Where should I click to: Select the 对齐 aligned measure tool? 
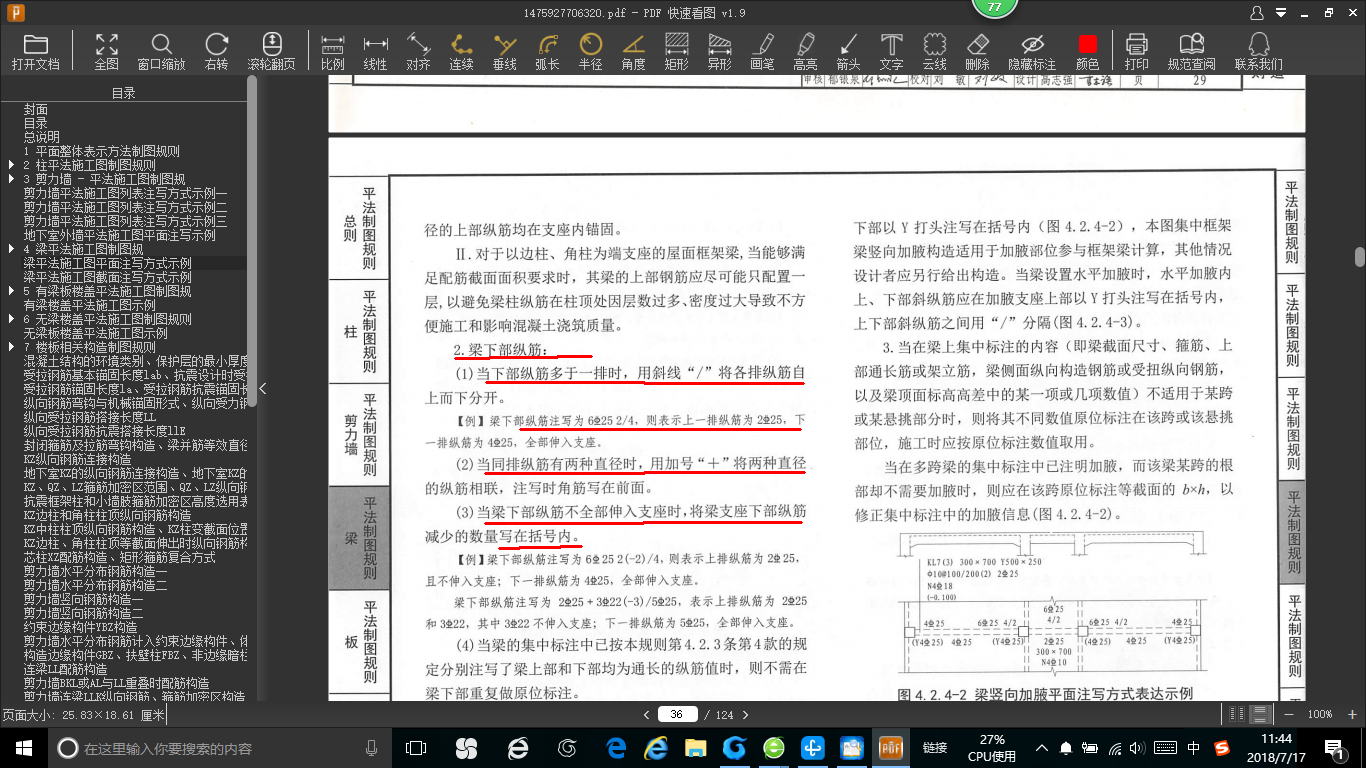(x=418, y=50)
